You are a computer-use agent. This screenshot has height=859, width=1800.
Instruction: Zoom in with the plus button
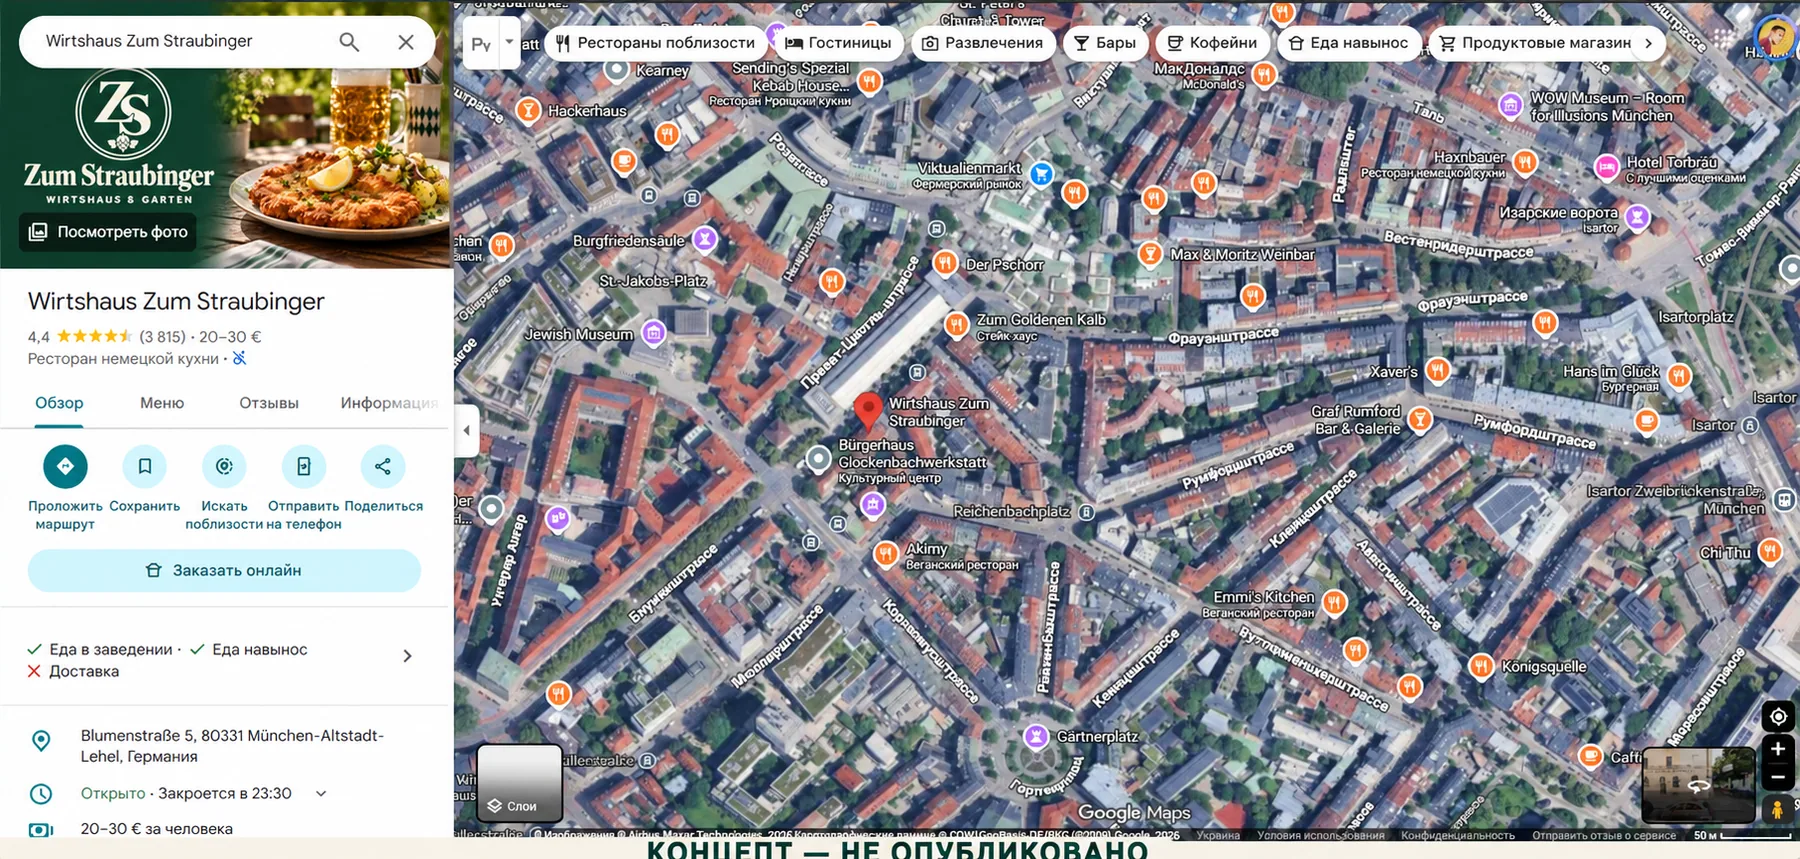(1778, 748)
